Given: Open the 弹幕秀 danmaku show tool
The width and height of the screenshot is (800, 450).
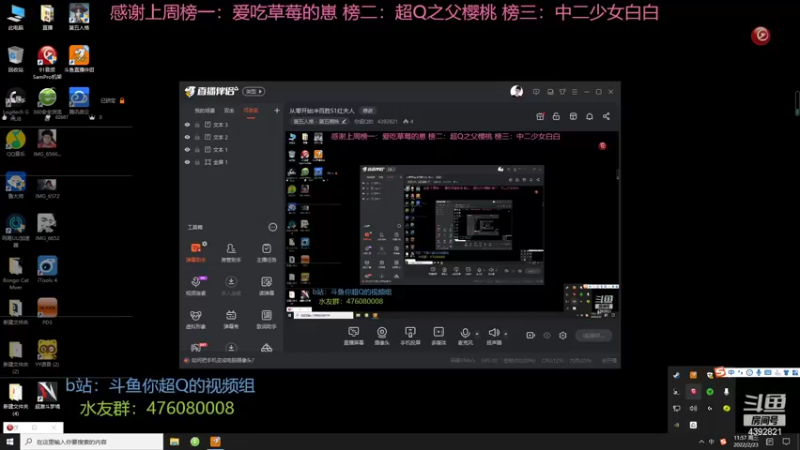Looking at the screenshot, I should pyautogui.click(x=231, y=319).
